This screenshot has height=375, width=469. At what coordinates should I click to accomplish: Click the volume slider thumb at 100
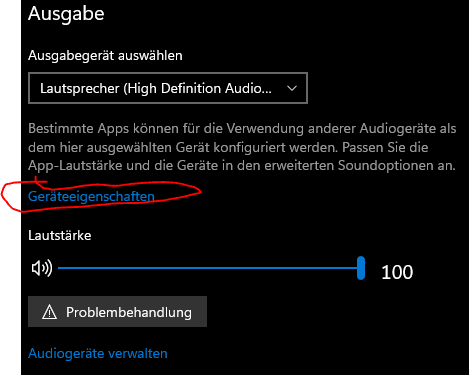tap(361, 268)
